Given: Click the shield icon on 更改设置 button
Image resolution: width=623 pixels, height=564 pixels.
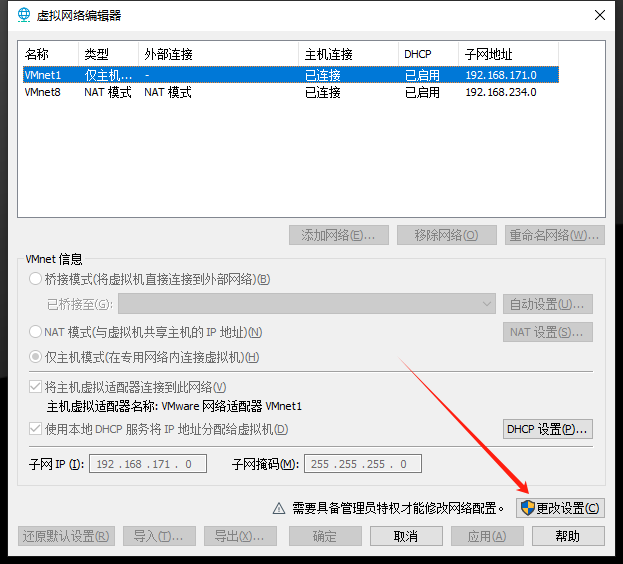Looking at the screenshot, I should (x=528, y=508).
